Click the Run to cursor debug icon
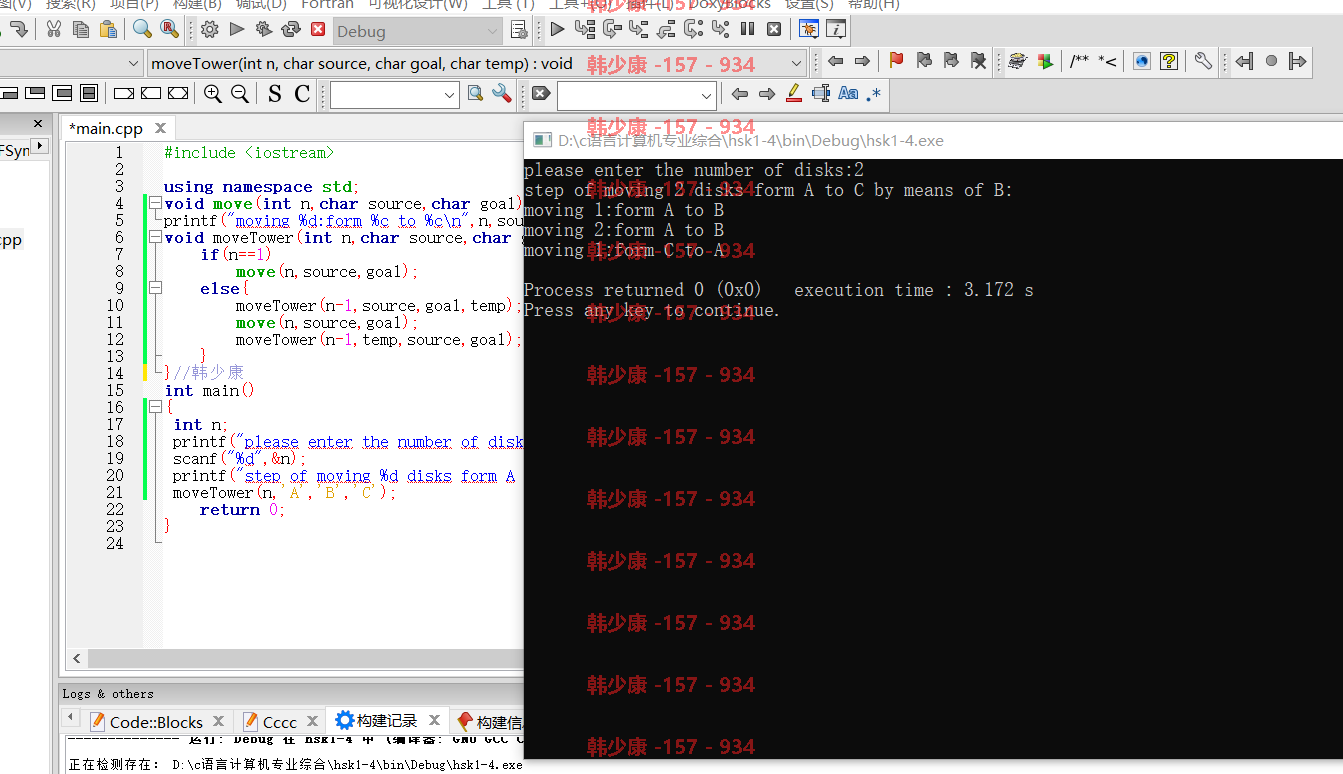 585,29
